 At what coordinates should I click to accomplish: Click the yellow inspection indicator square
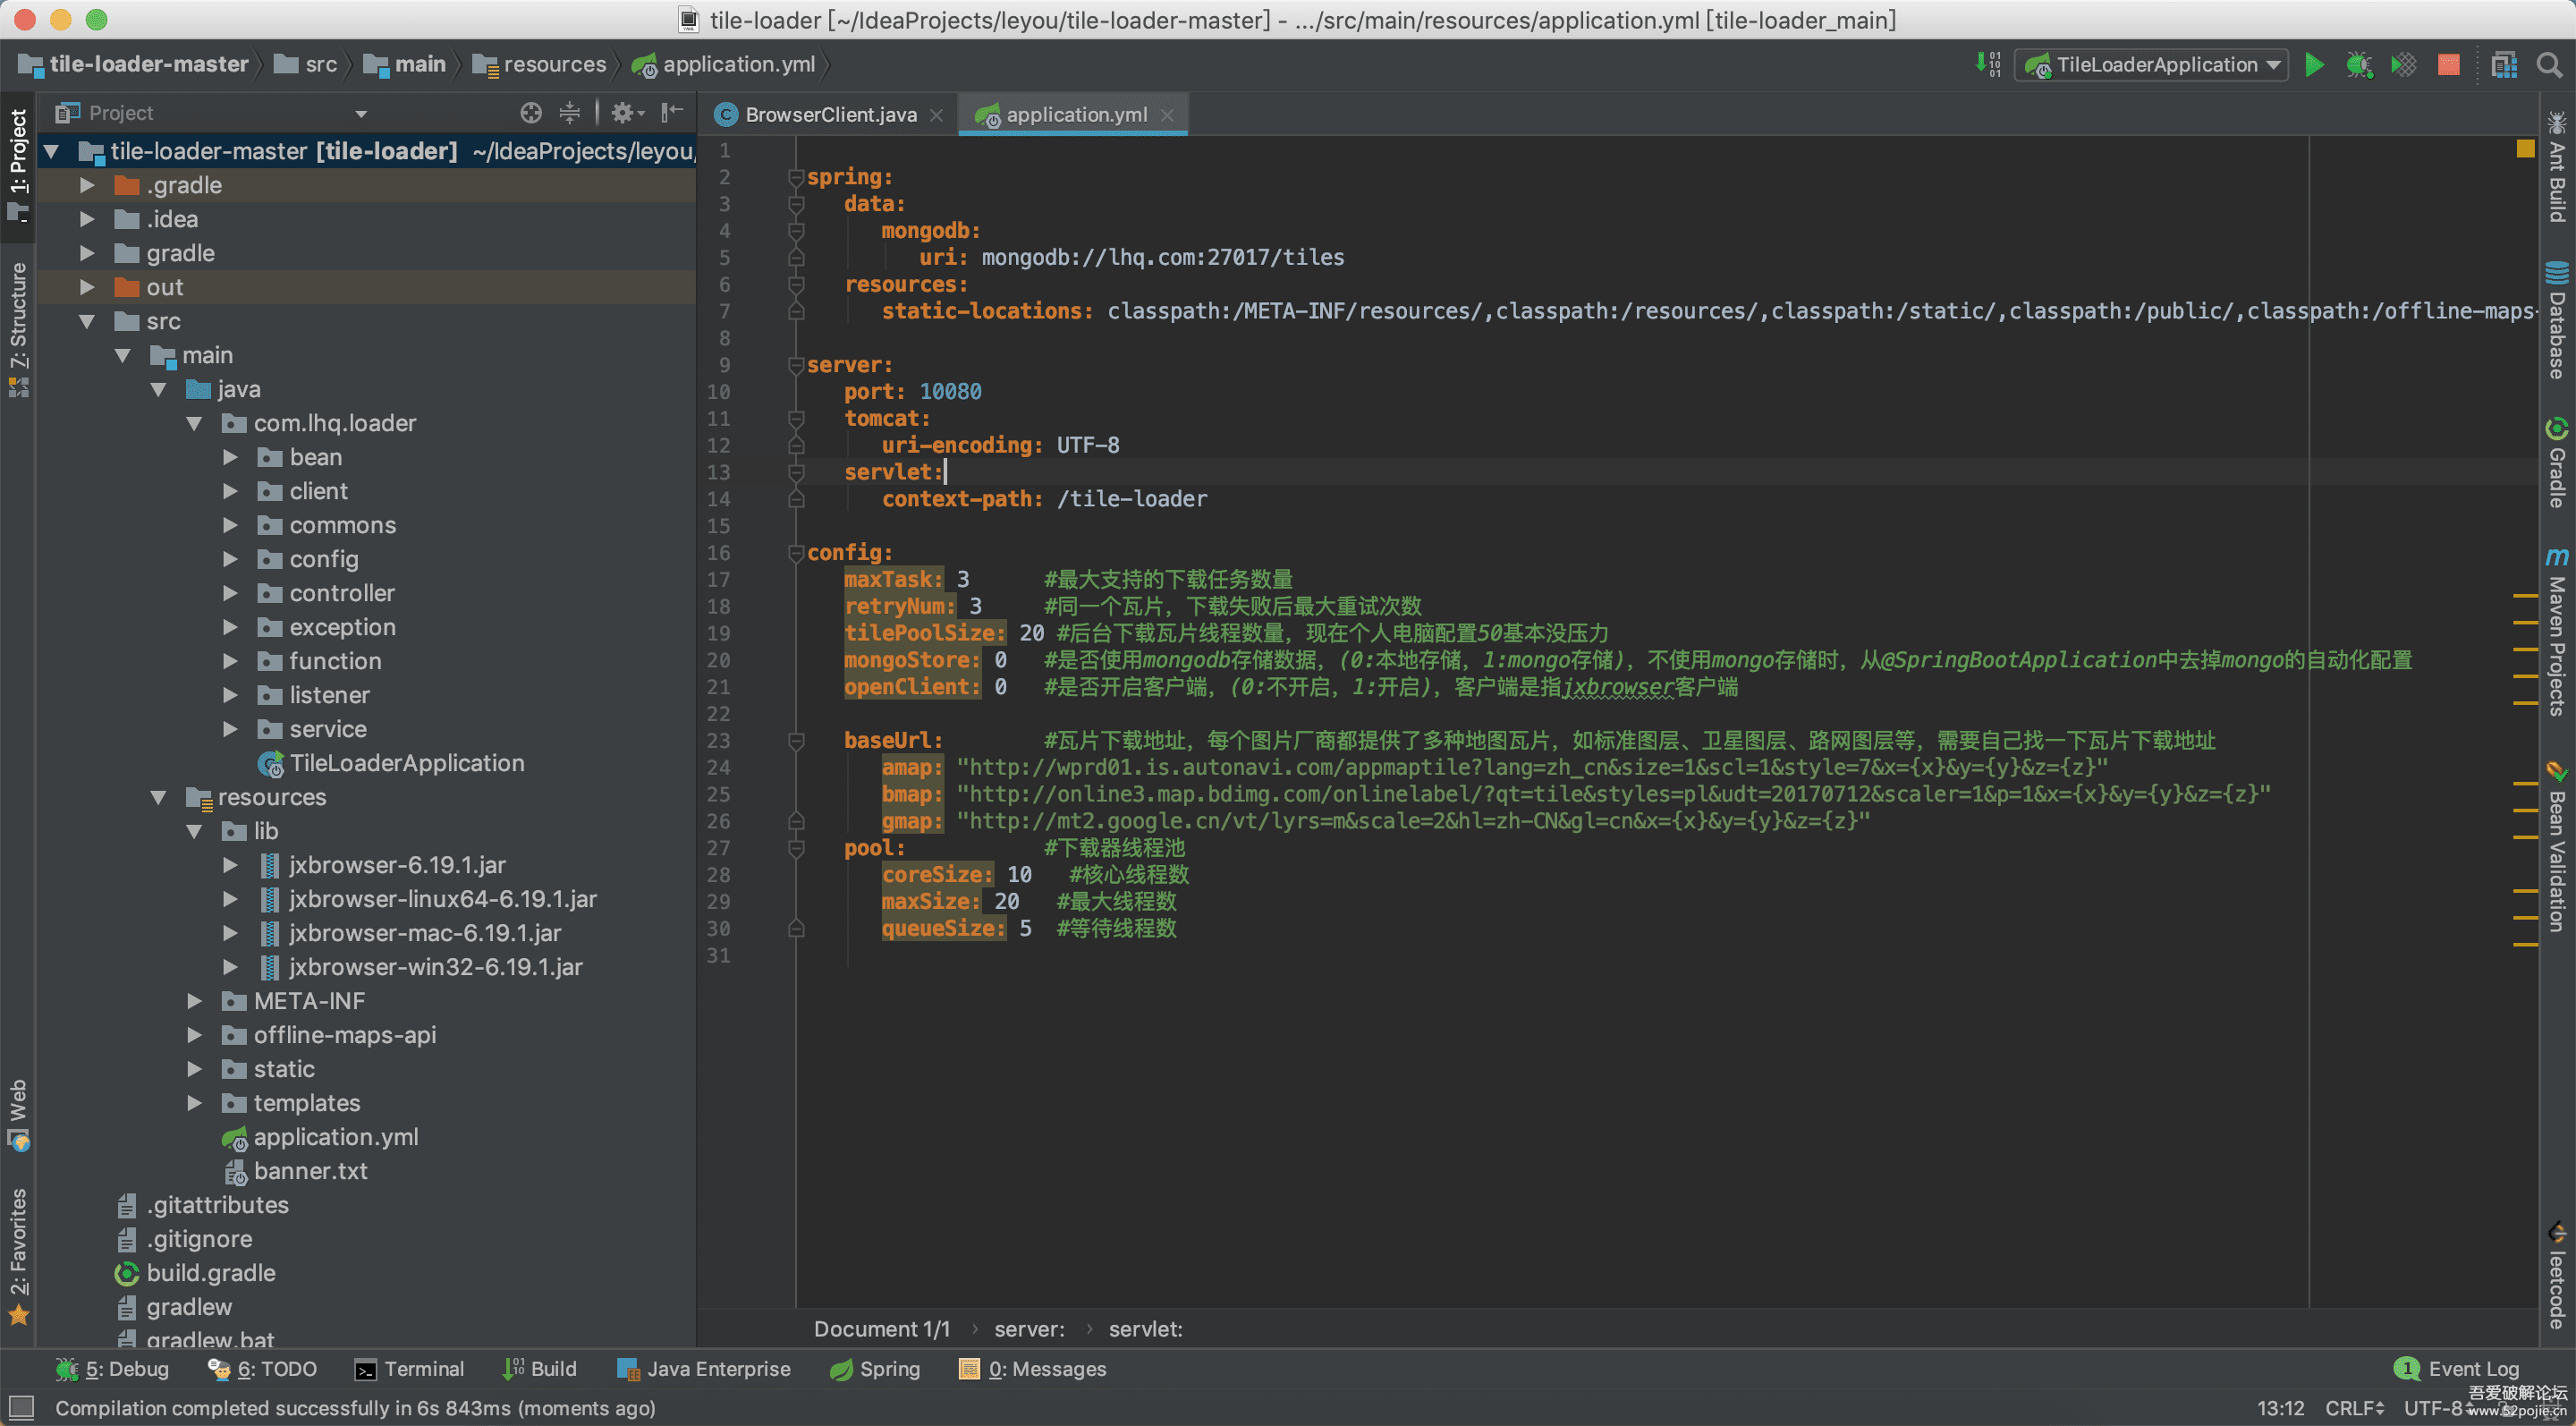click(x=2525, y=149)
